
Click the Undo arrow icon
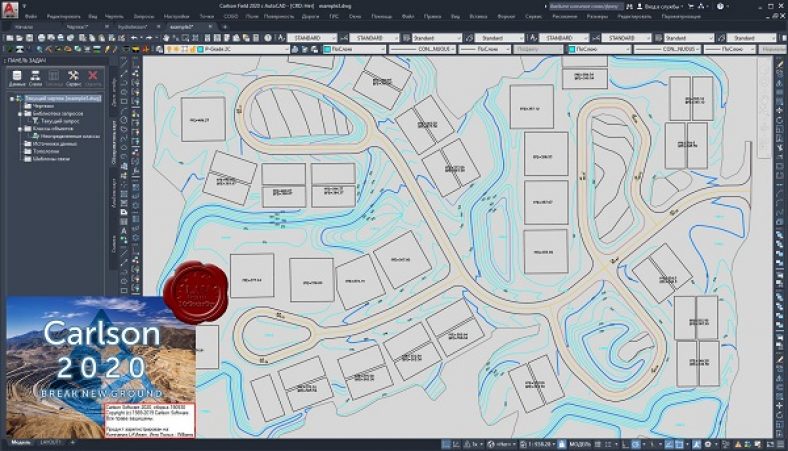pyautogui.click(x=134, y=38)
